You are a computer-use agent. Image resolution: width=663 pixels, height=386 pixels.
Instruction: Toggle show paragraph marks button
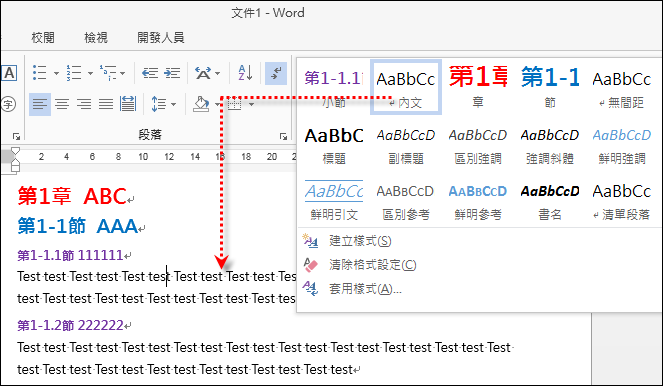coord(276,73)
